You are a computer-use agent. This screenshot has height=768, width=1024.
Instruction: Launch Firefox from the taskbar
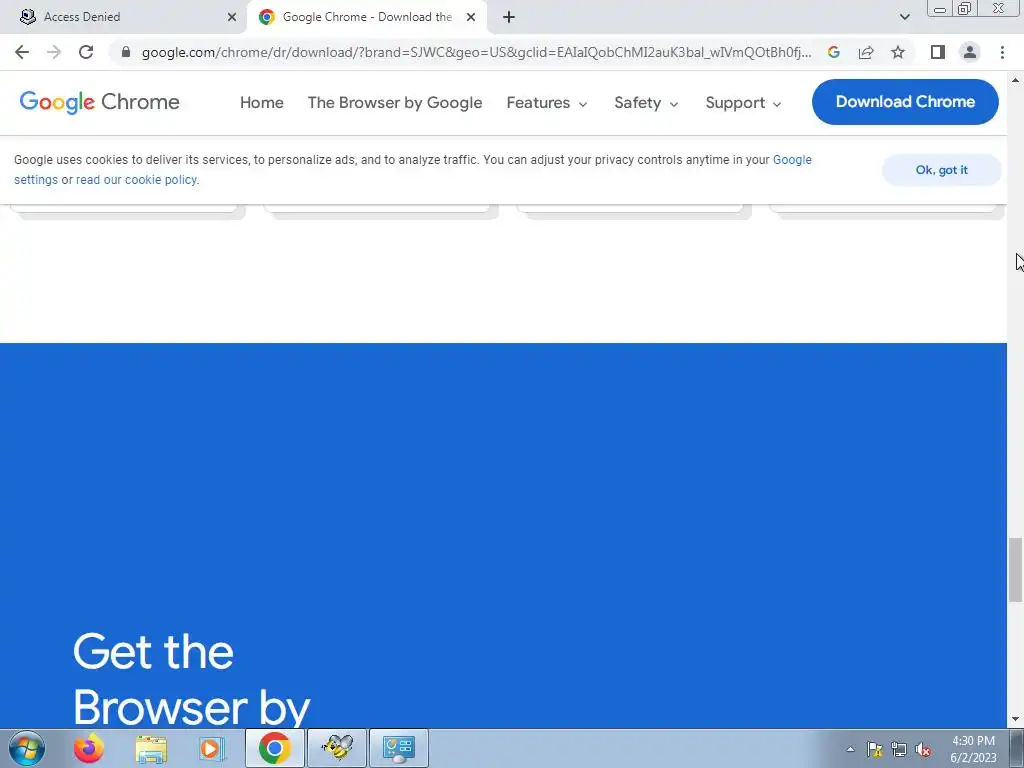point(89,748)
